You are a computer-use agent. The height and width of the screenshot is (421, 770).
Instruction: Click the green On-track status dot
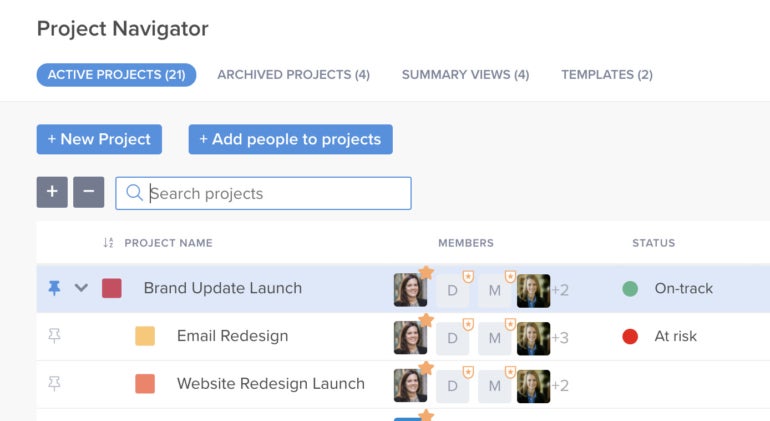630,289
